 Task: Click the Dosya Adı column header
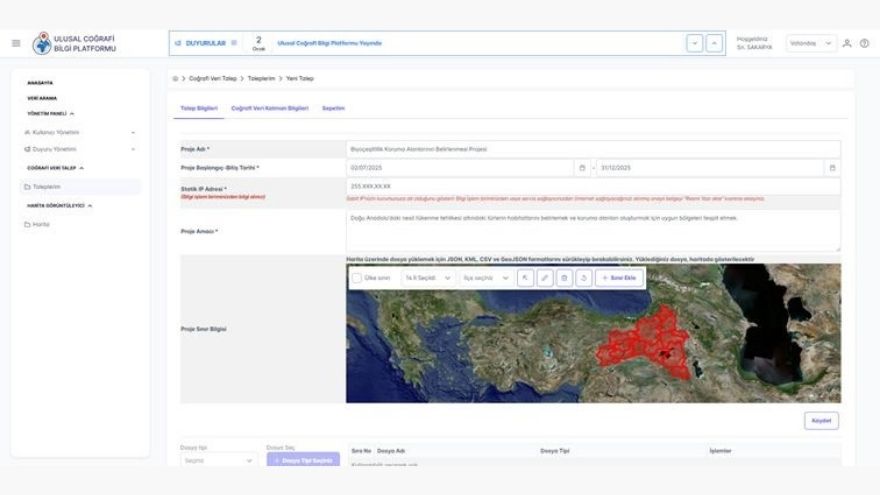(x=391, y=451)
